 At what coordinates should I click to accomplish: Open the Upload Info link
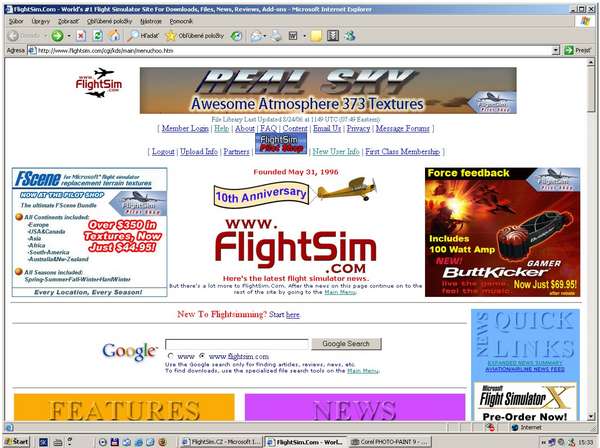point(199,152)
